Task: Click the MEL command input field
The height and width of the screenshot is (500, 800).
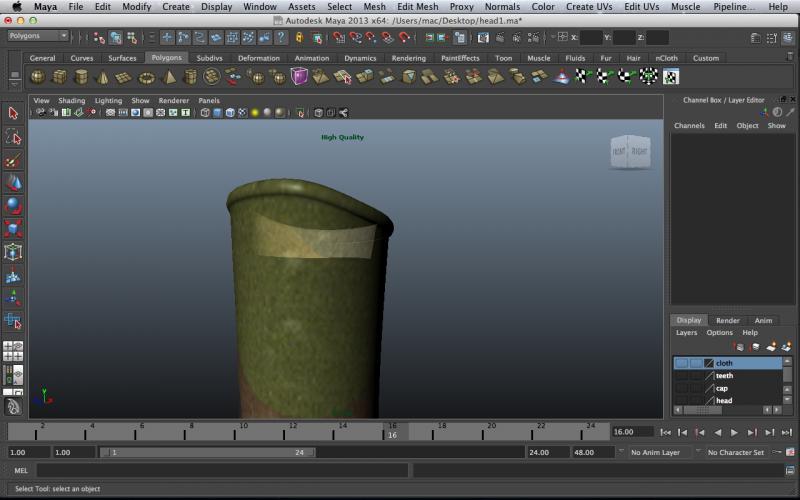Action: click(222, 470)
